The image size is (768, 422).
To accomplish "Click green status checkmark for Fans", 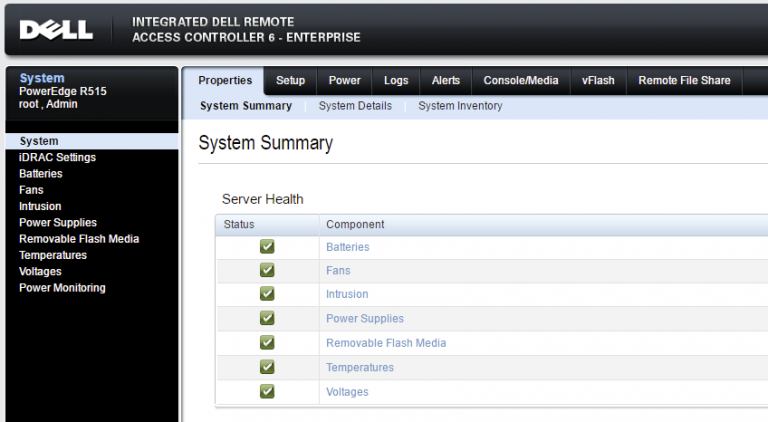I will point(267,270).
